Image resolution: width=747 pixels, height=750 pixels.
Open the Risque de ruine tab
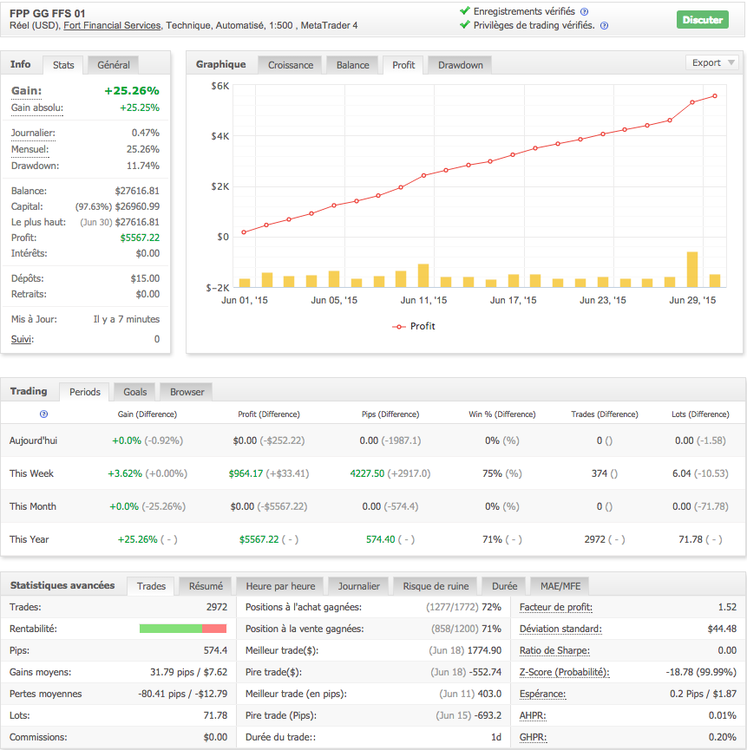[435, 586]
